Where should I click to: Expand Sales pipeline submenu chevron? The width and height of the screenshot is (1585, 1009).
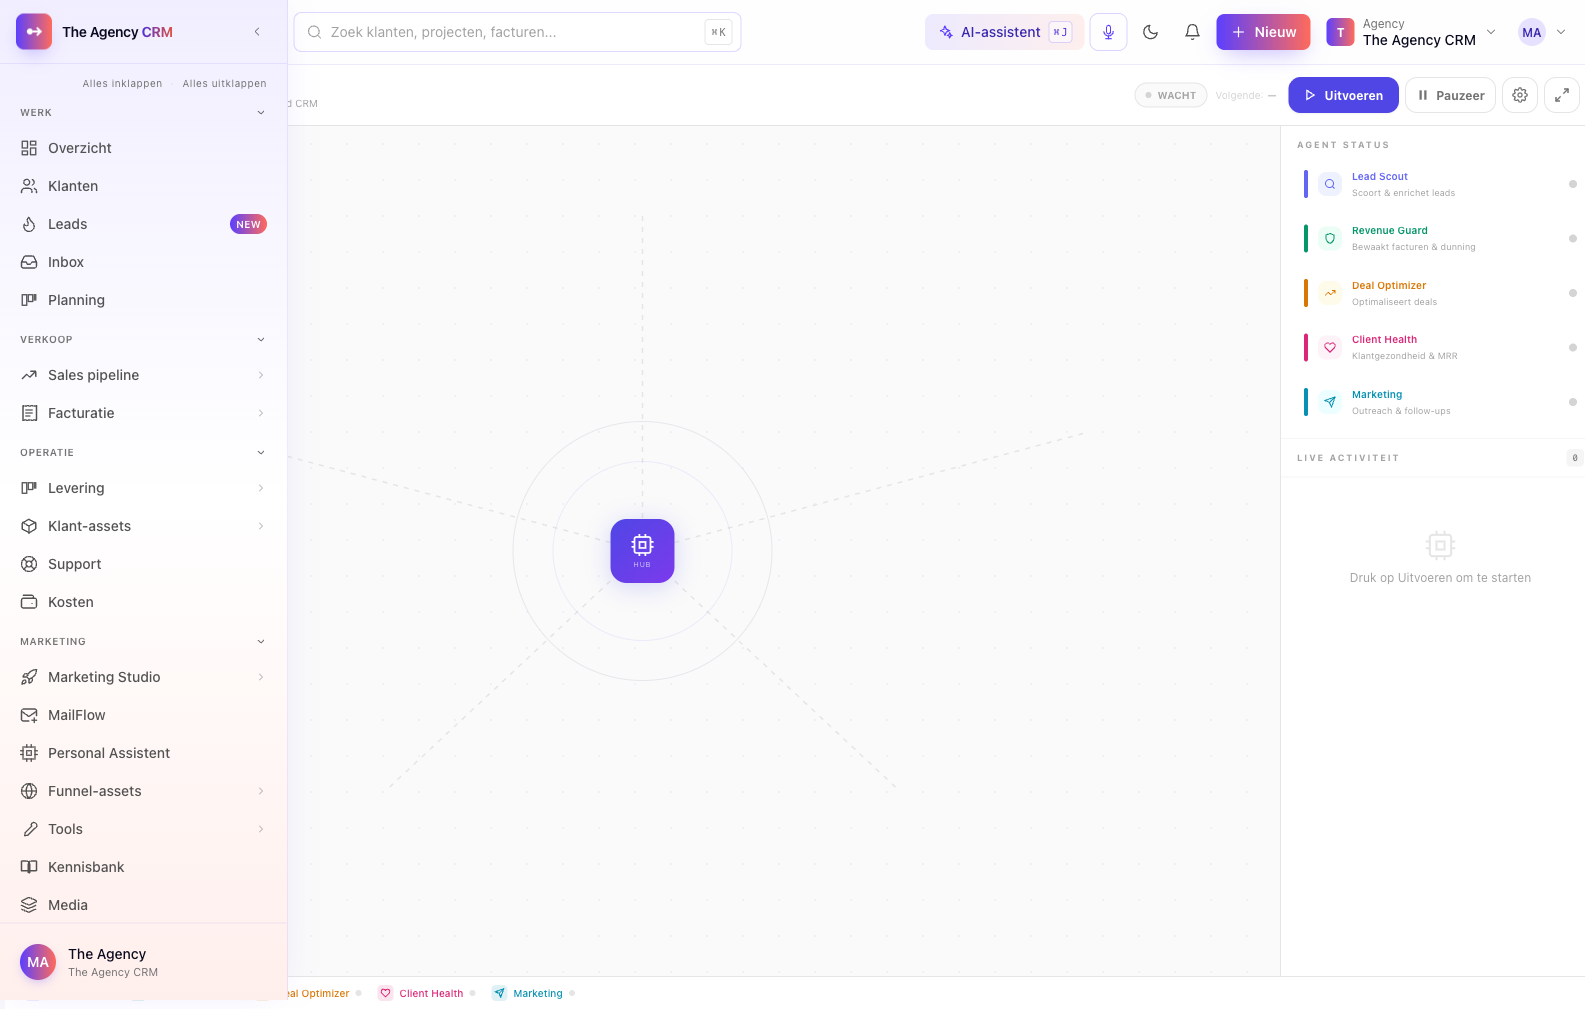pos(261,375)
